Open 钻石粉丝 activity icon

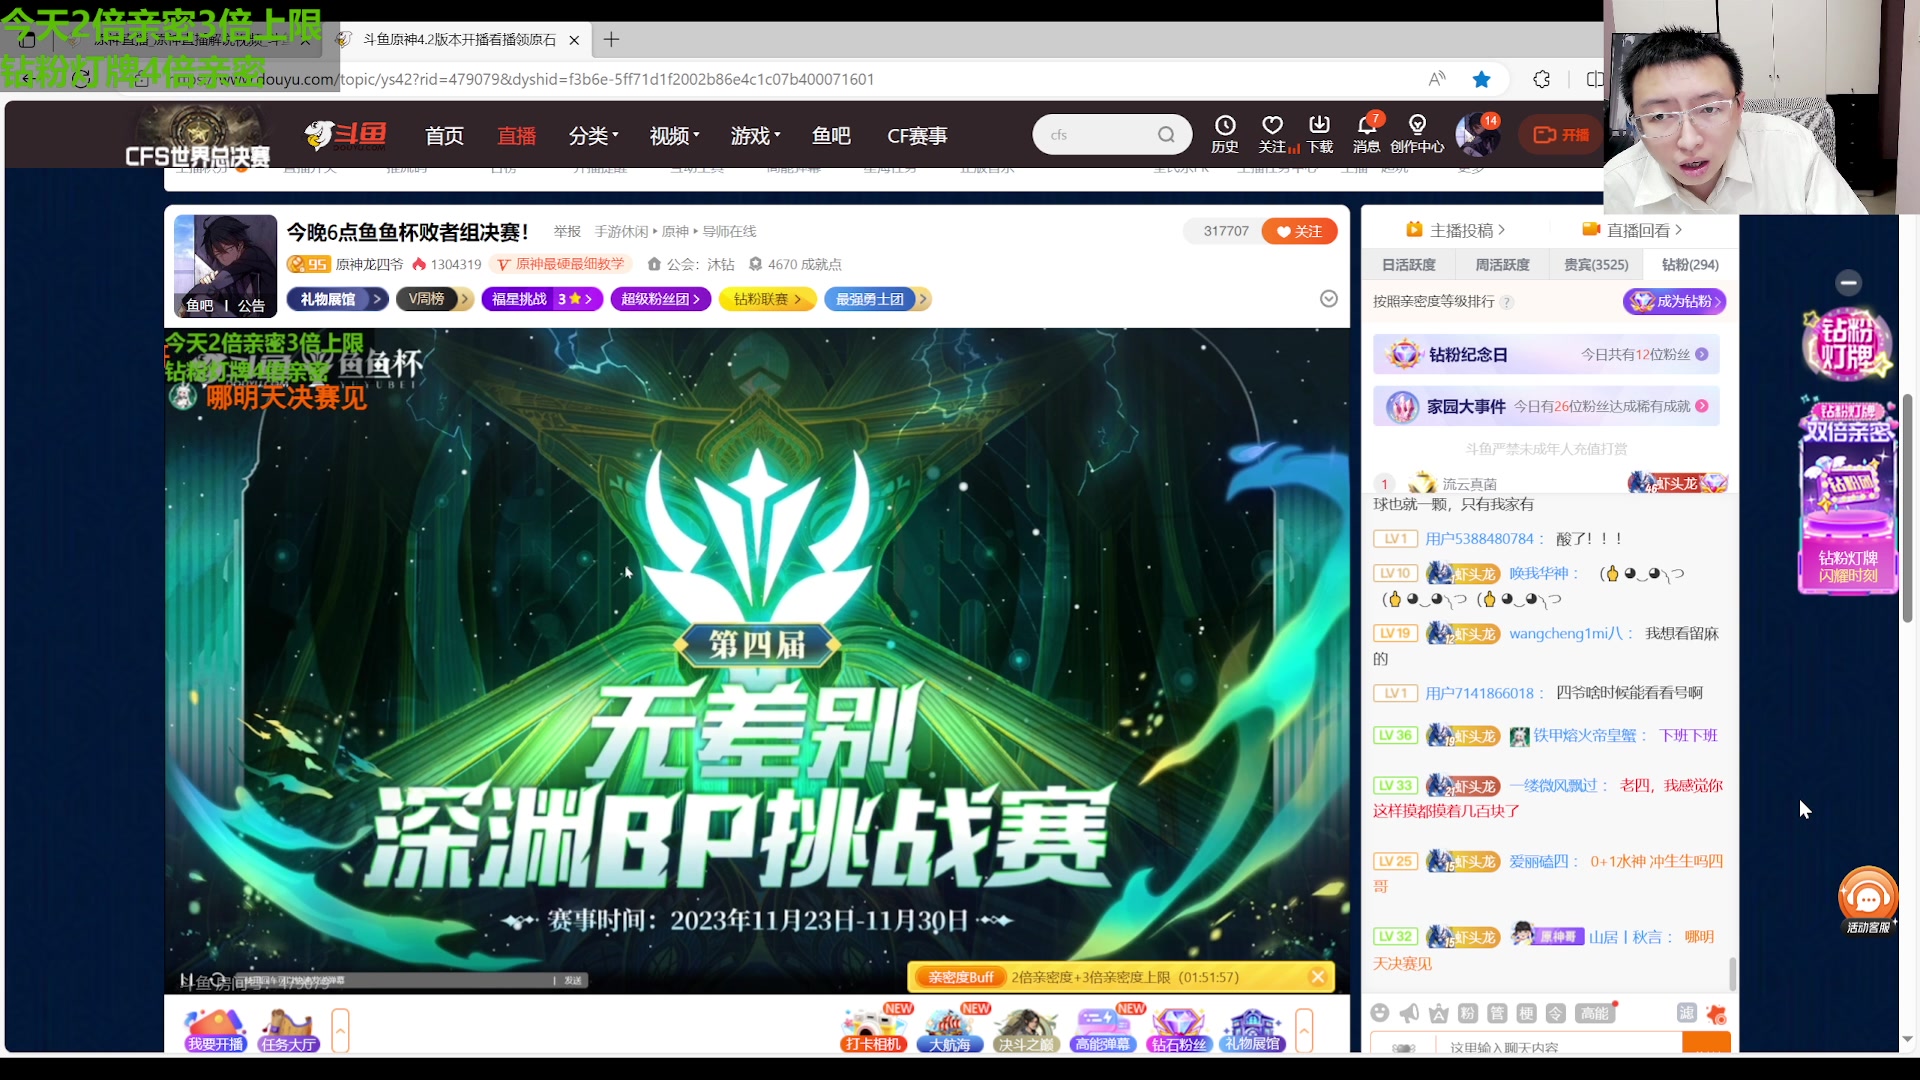point(1178,1030)
